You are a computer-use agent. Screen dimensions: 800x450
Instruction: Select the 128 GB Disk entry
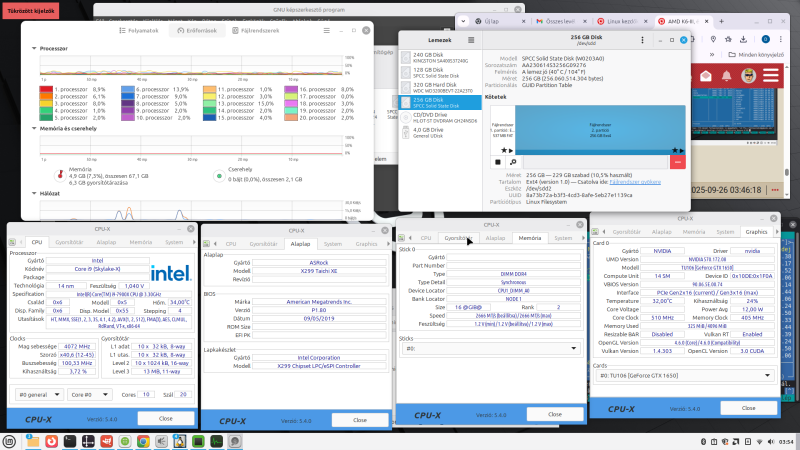pyautogui.click(x=441, y=72)
